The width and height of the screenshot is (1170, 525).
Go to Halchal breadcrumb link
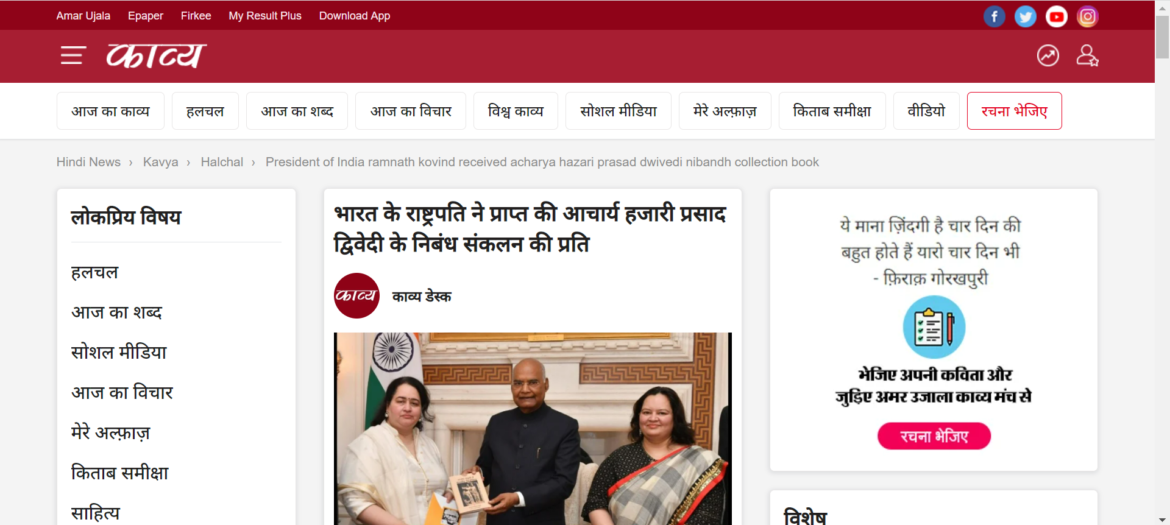point(222,162)
